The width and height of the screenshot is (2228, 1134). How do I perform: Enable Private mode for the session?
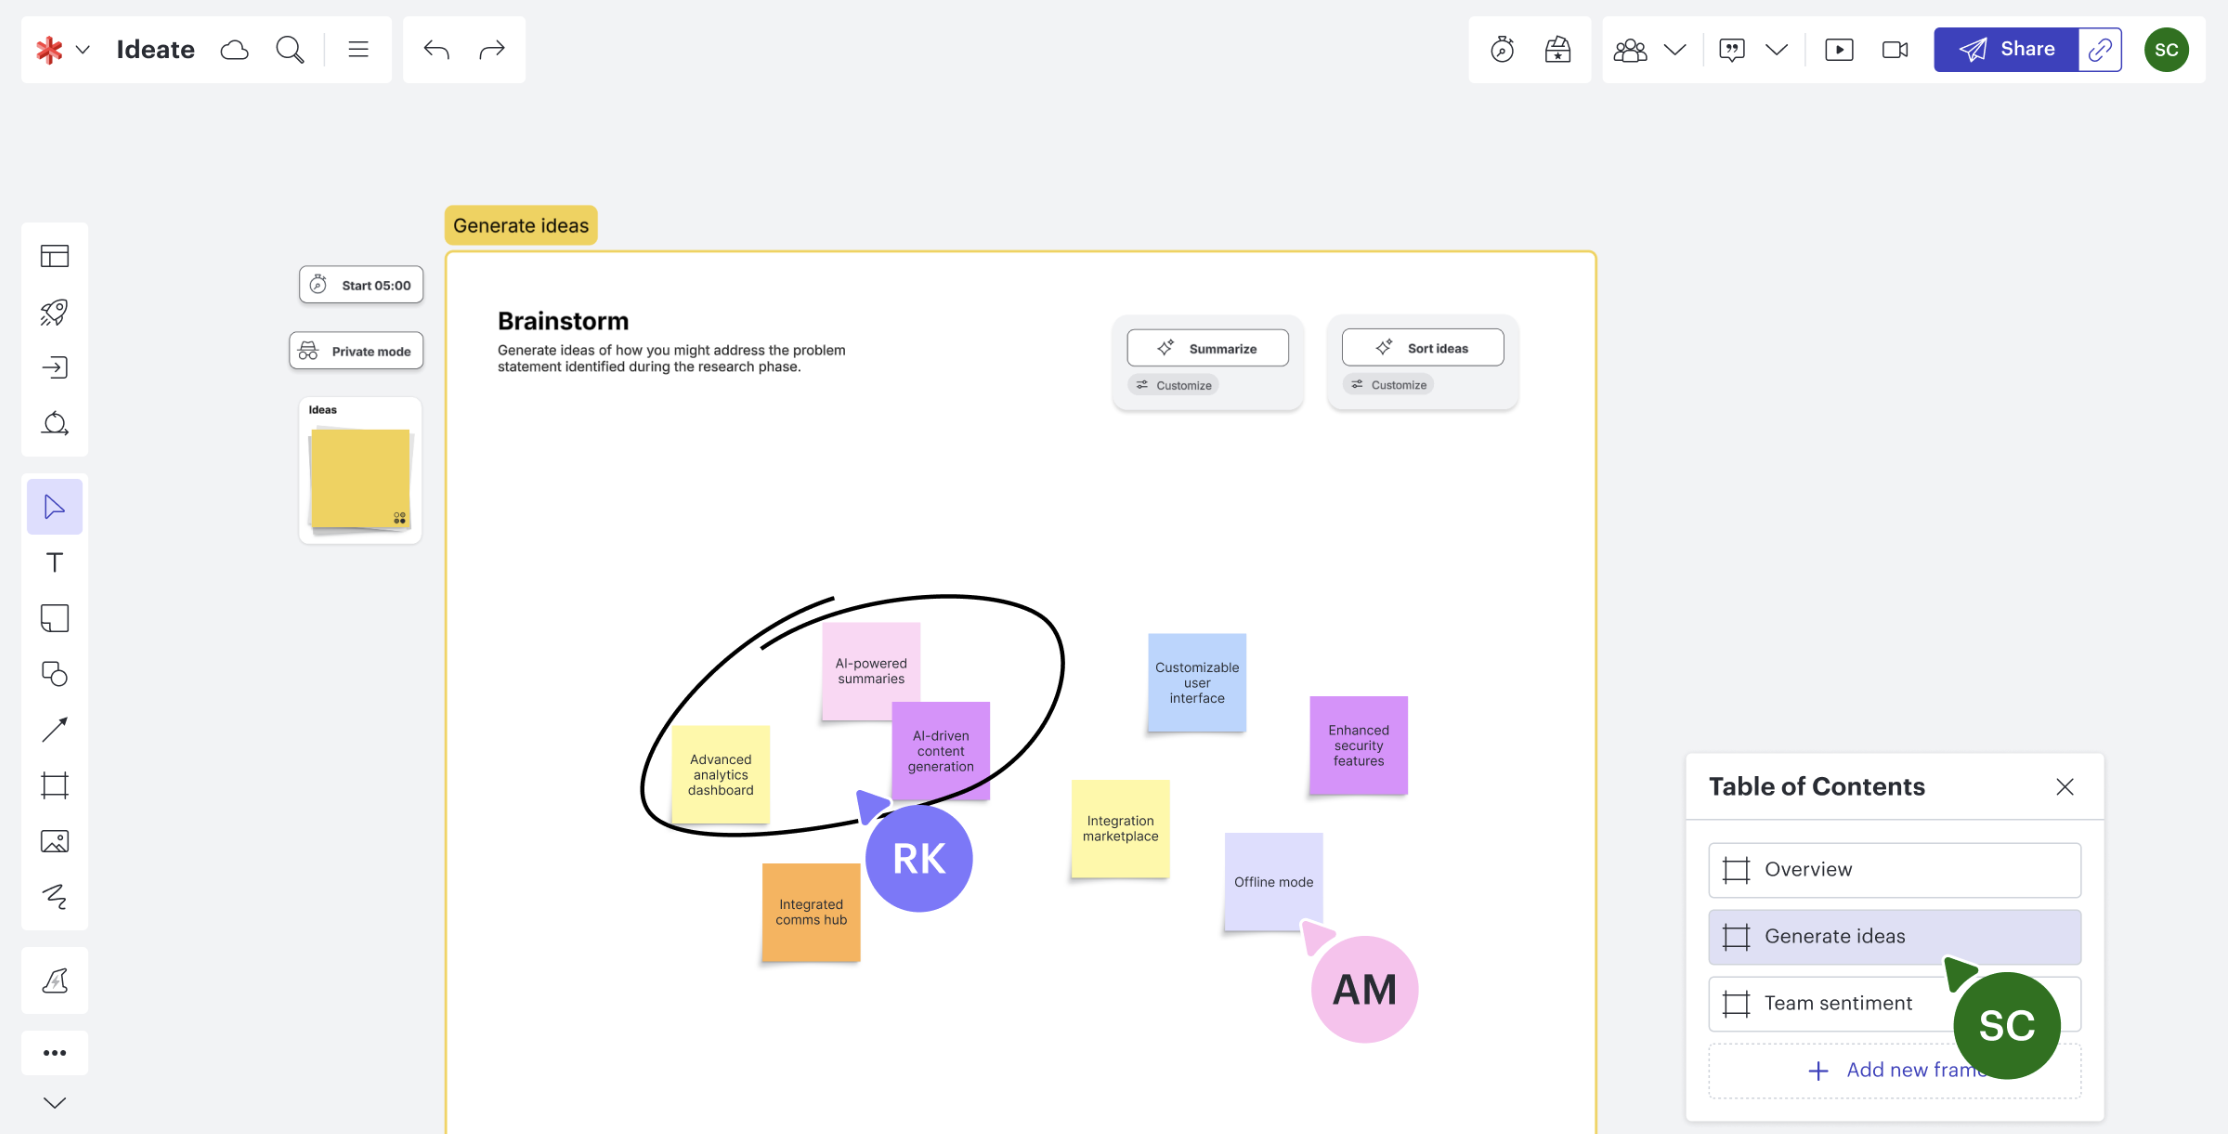(356, 351)
